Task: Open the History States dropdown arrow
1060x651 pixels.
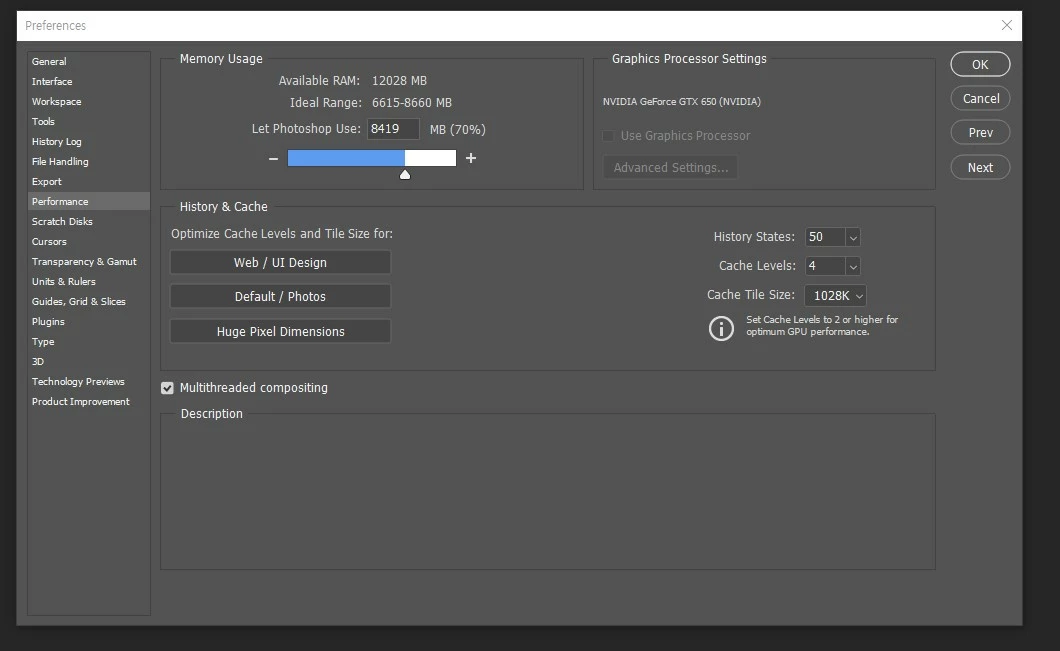Action: tap(852, 237)
